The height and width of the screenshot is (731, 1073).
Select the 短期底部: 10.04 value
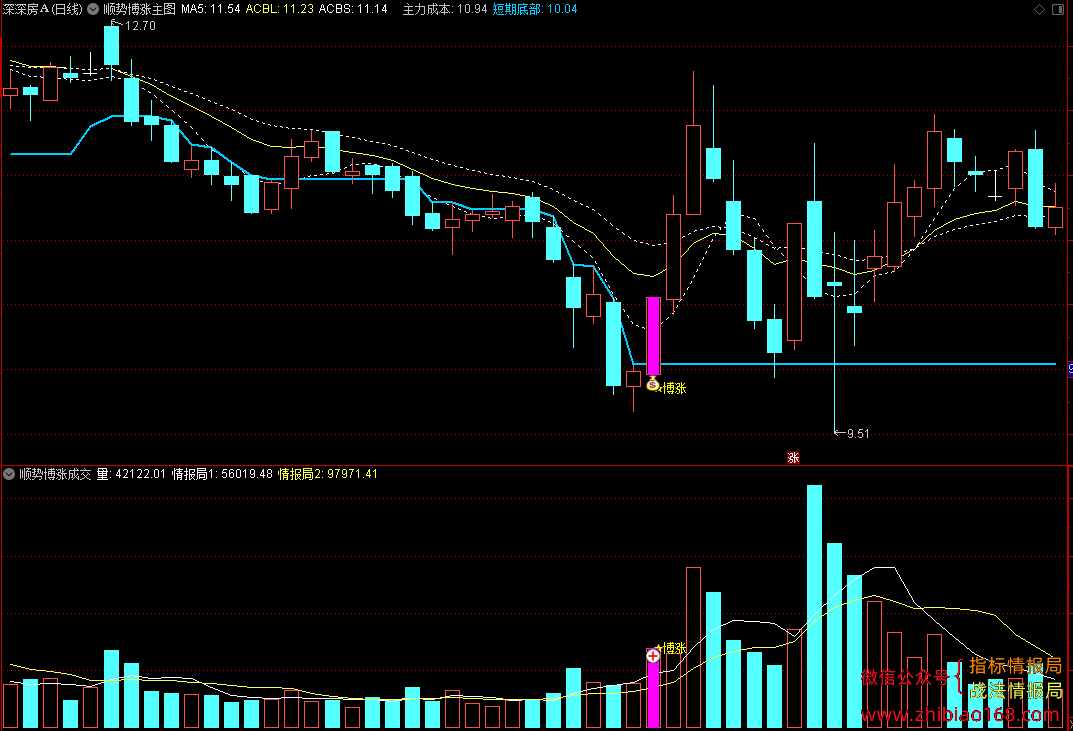coord(535,9)
